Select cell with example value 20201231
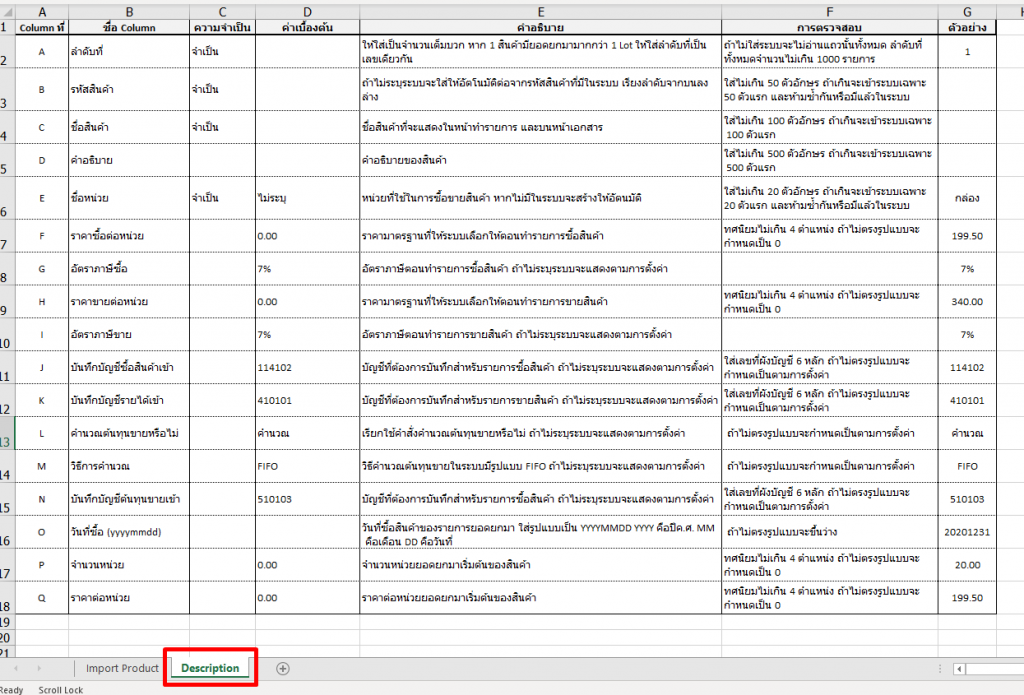Screen dimensions: 1024x695 966,532
